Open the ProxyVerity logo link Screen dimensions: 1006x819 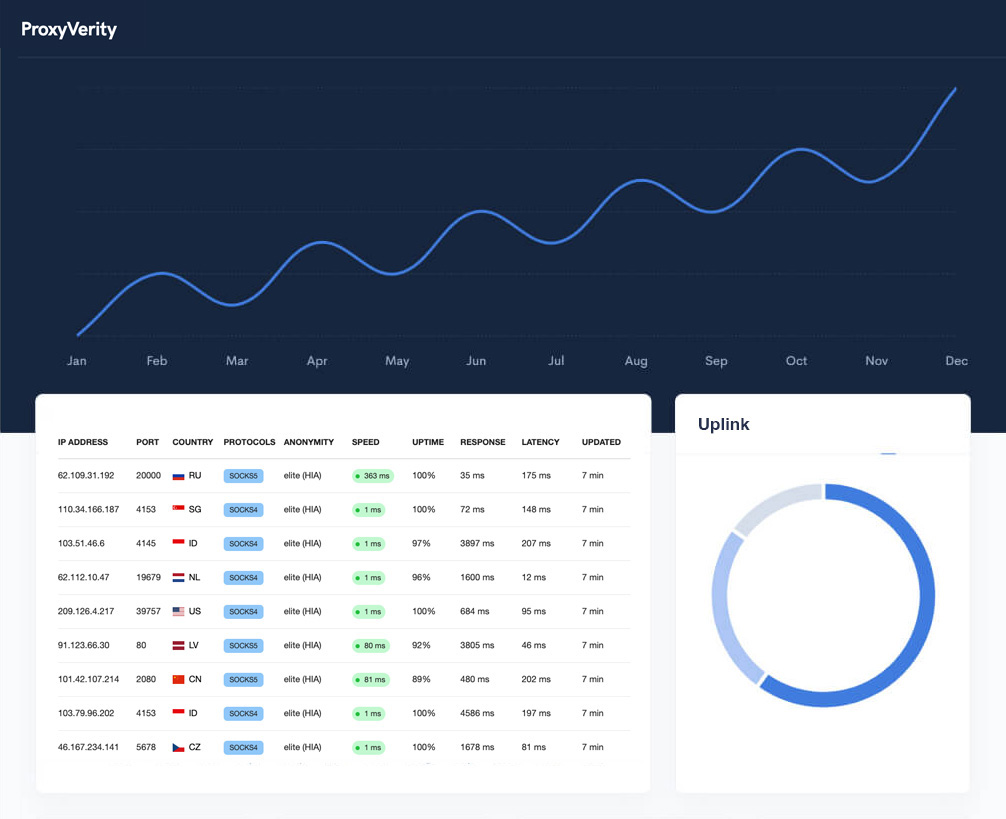pos(69,29)
